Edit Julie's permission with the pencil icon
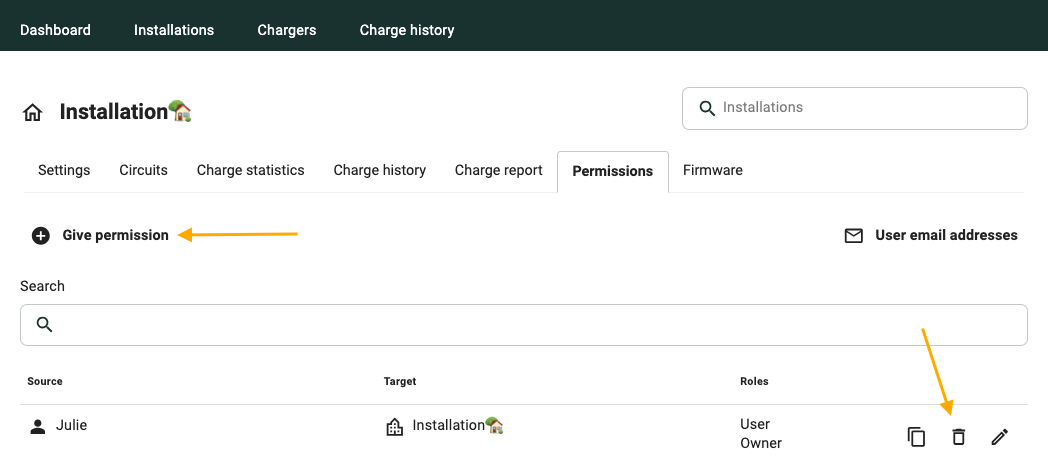 [999, 436]
